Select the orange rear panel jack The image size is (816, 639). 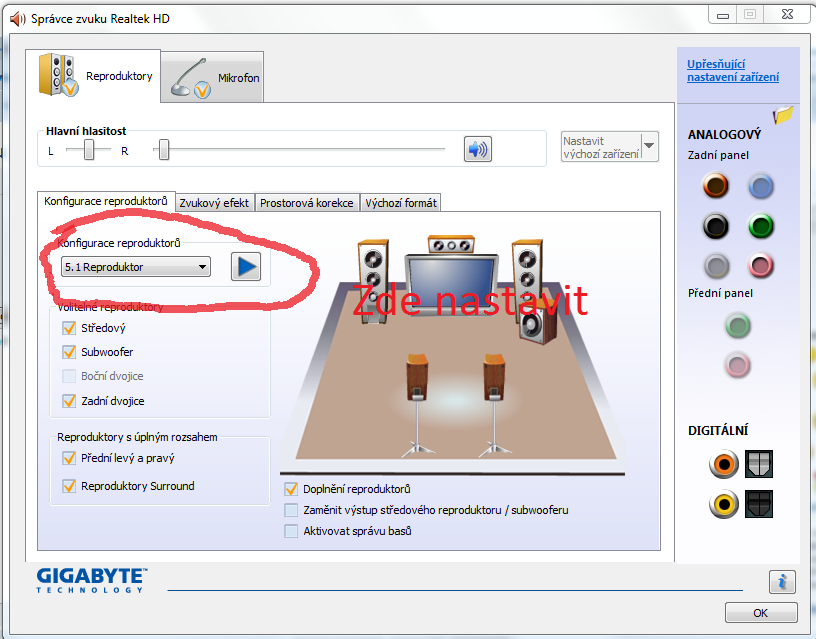pyautogui.click(x=716, y=186)
